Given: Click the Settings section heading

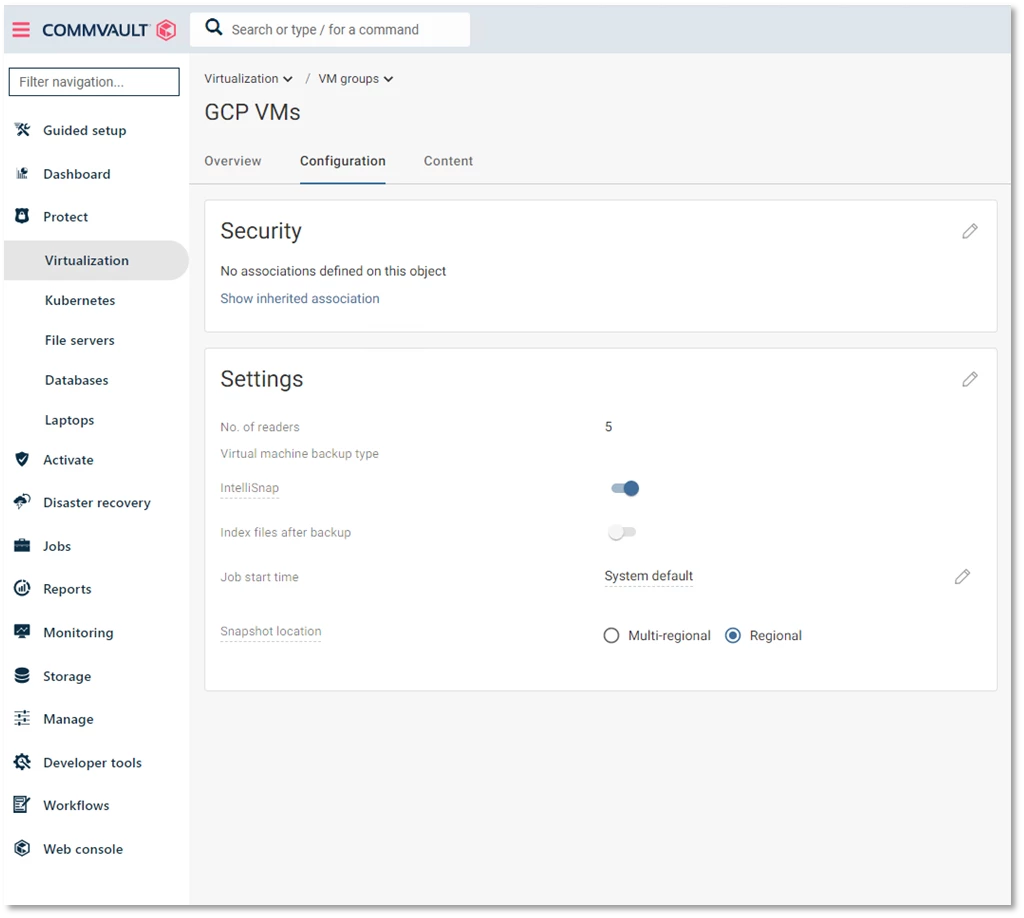Looking at the screenshot, I should (x=262, y=379).
